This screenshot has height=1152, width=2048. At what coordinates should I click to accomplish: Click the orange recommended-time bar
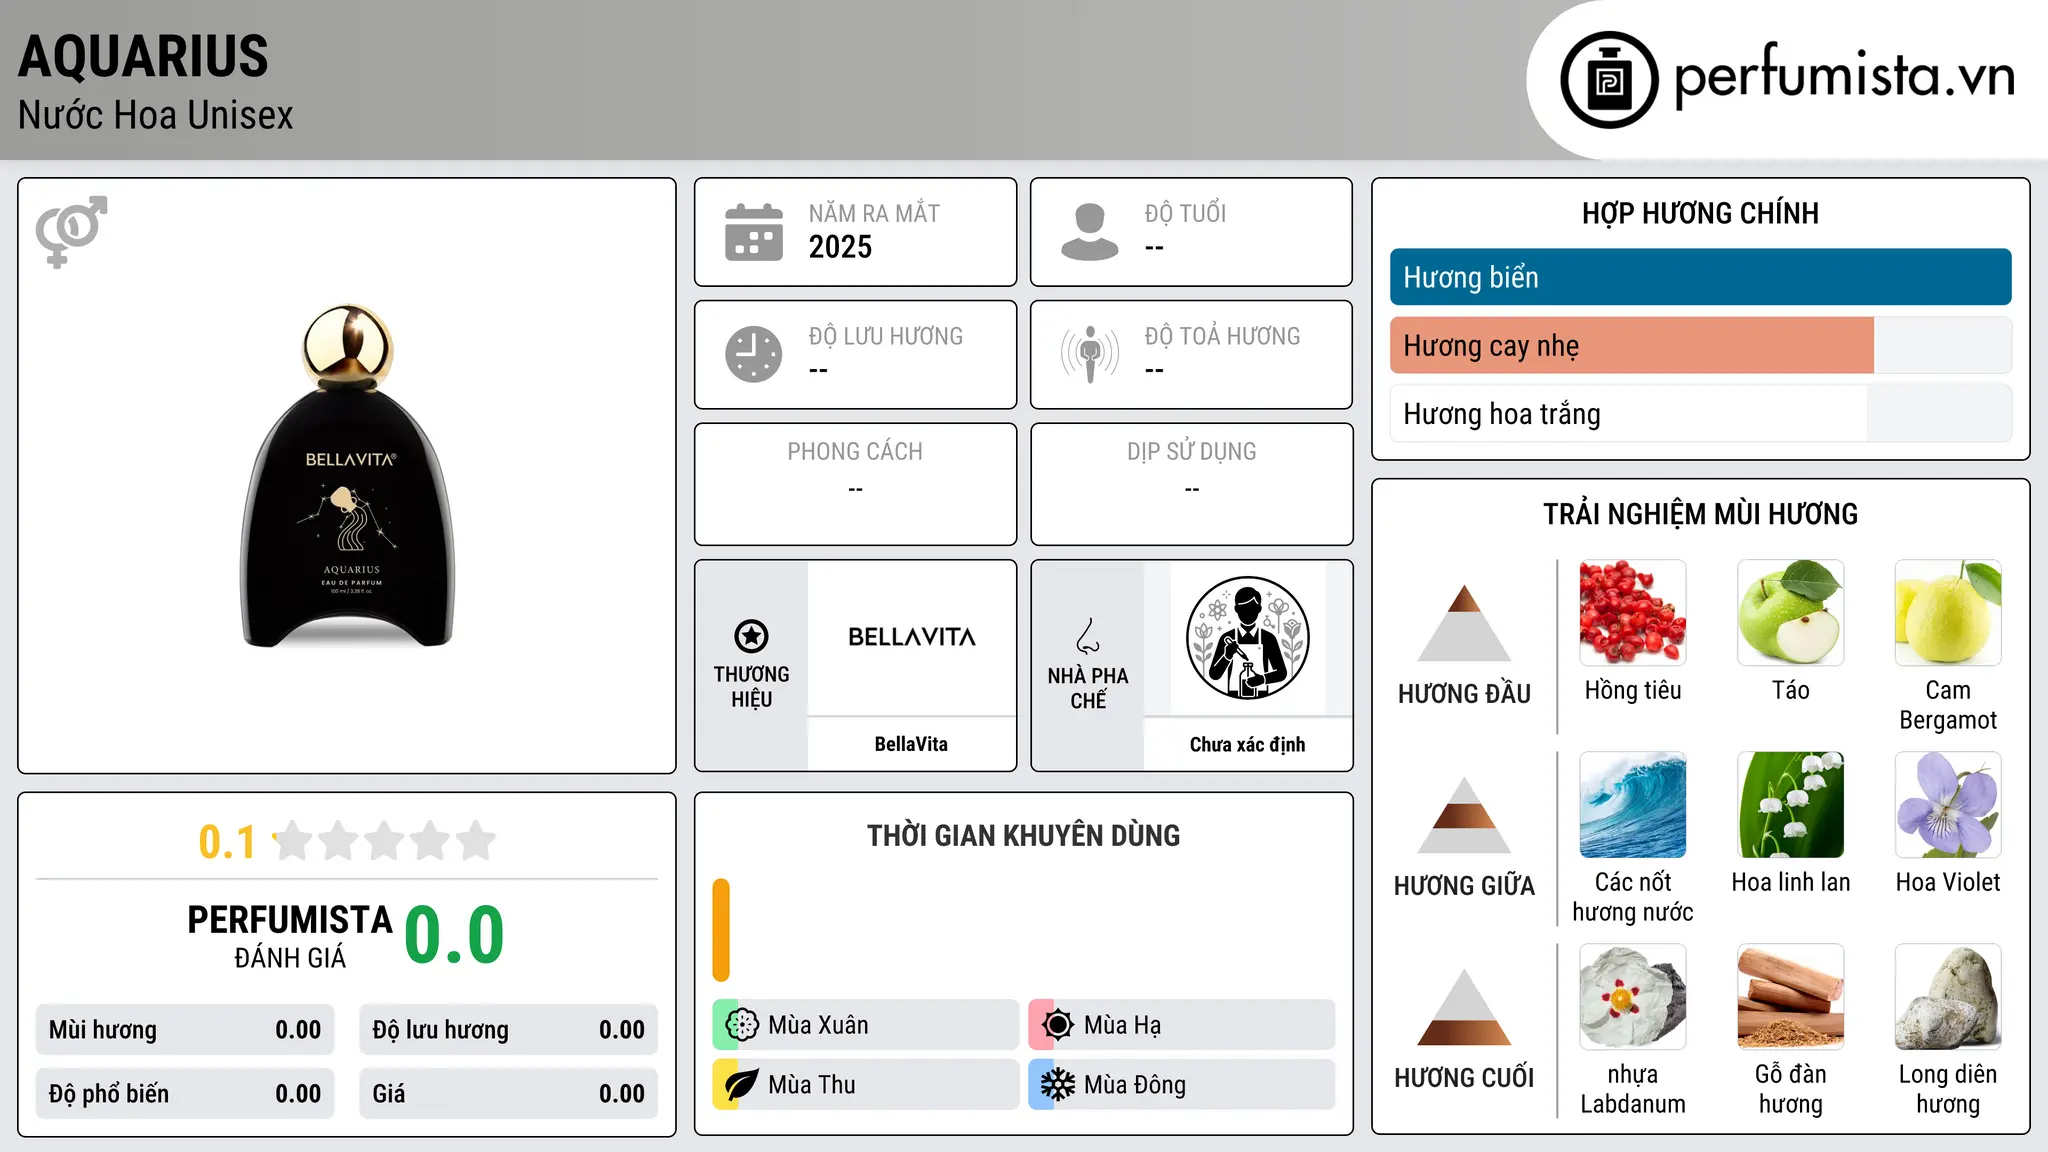[x=721, y=930]
